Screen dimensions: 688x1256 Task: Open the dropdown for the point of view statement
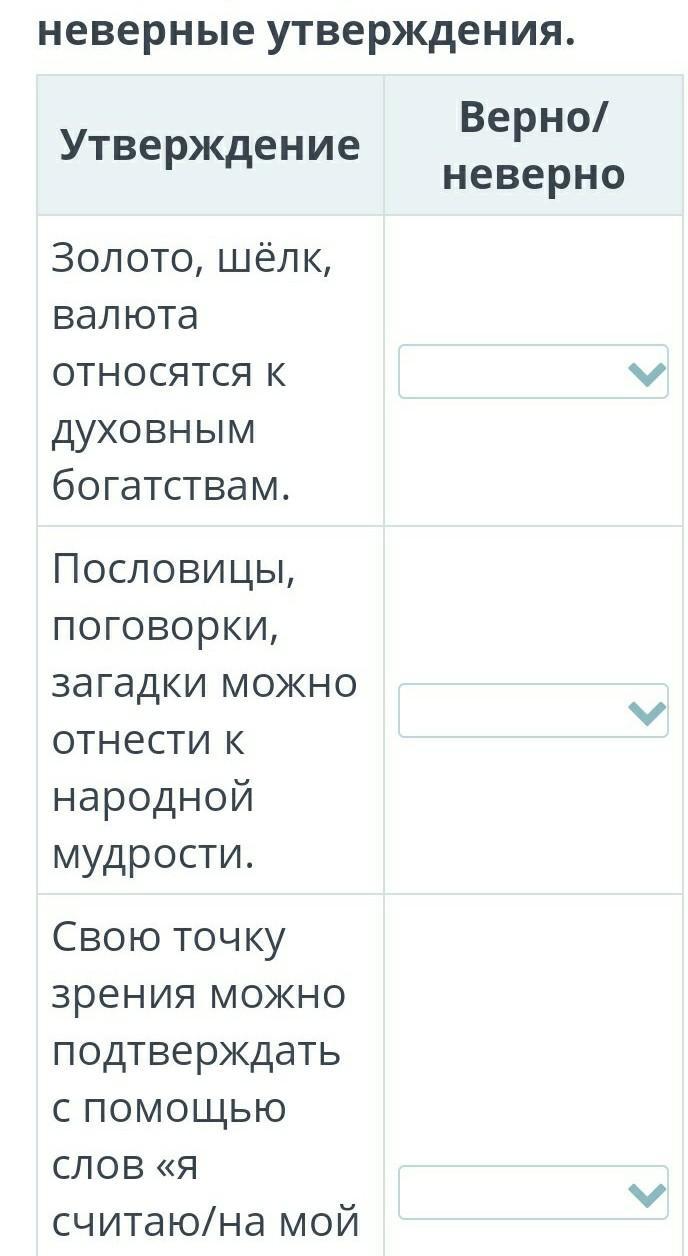click(533, 1193)
